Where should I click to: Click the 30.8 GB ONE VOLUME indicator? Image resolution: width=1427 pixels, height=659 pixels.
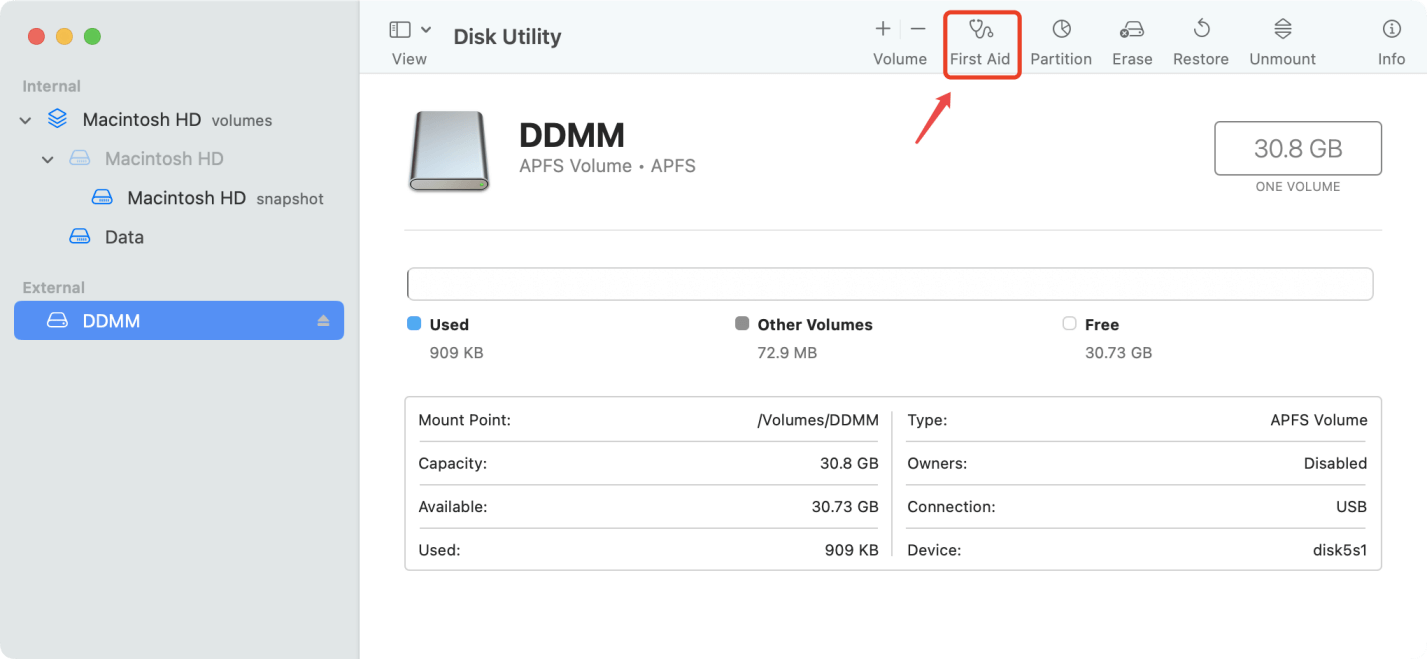click(x=1297, y=148)
